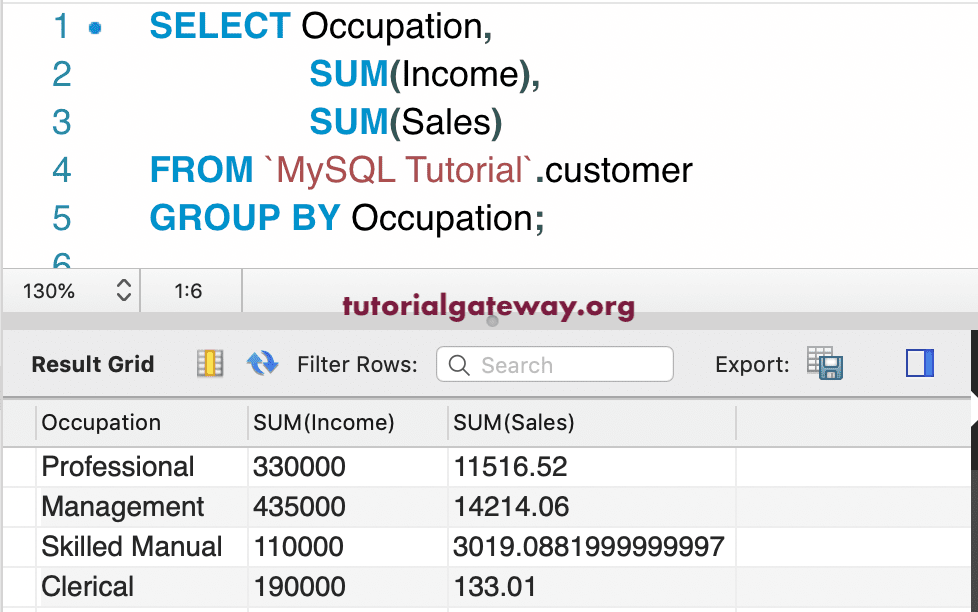The image size is (978, 612).
Task: Click inside the Filter Rows search field
Action: coord(560,364)
